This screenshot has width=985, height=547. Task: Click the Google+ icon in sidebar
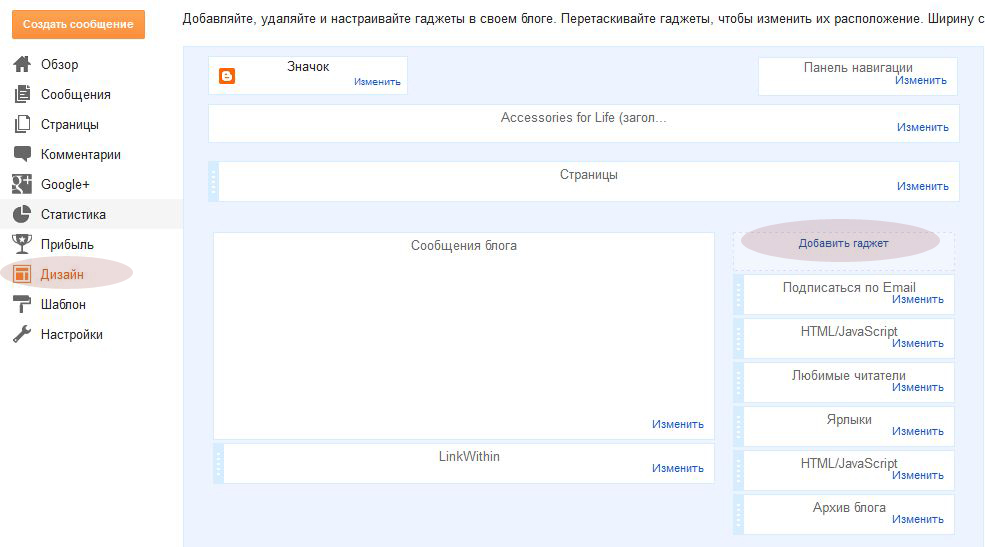[22, 184]
